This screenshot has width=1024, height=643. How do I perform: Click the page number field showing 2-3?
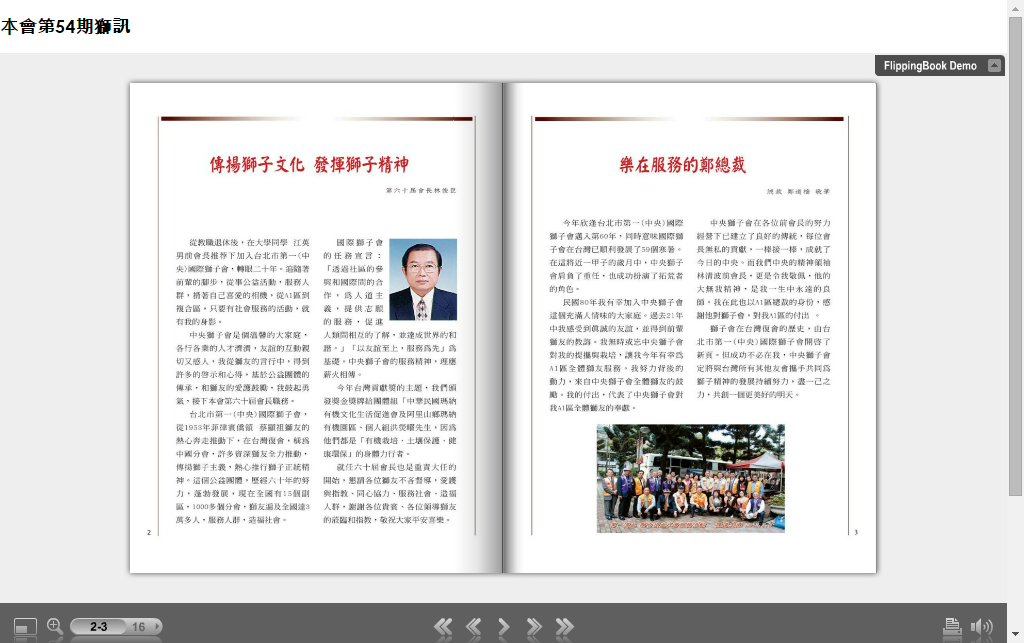(x=98, y=627)
